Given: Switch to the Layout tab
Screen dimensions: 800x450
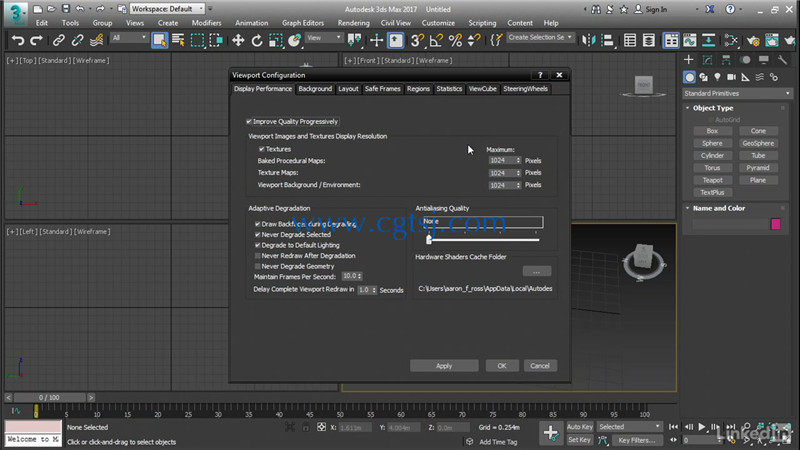Looking at the screenshot, I should (x=348, y=89).
